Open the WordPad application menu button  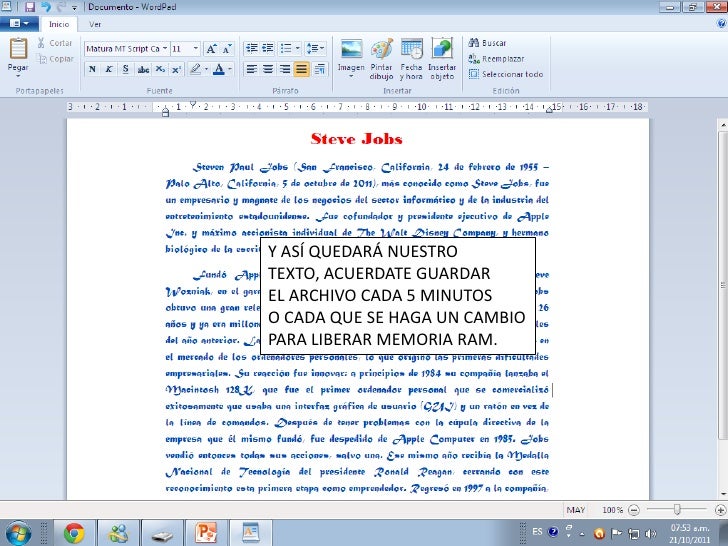point(19,23)
